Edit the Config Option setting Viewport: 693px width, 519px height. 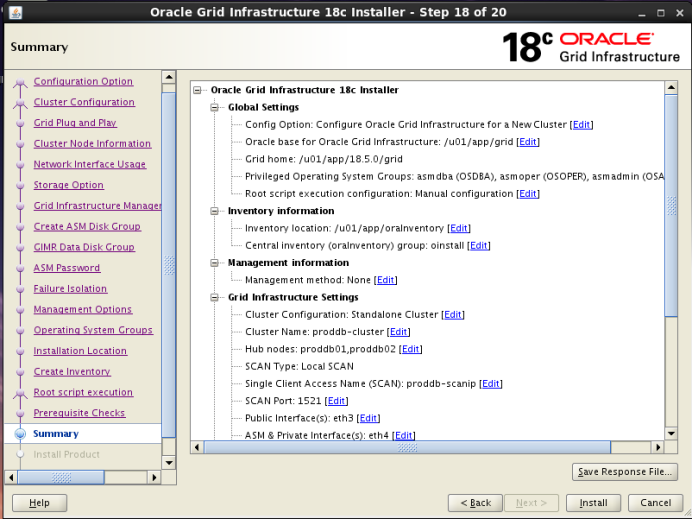point(581,125)
